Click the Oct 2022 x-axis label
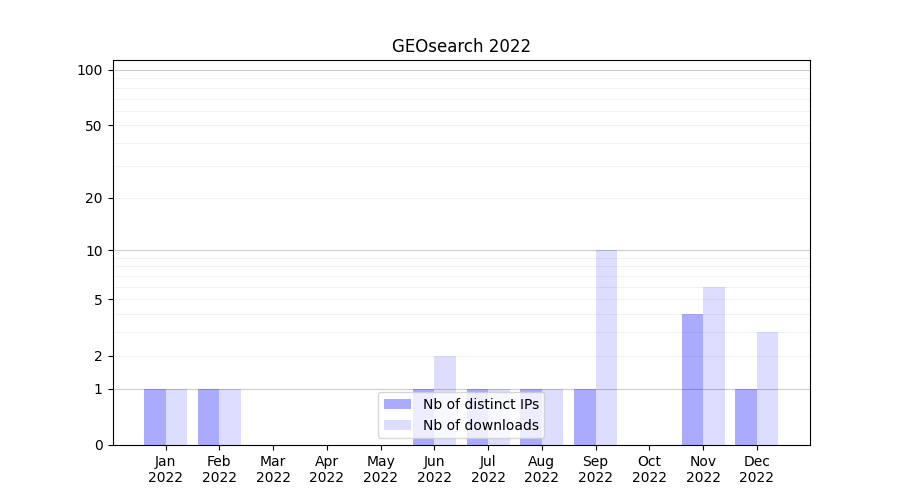900x500 pixels. coord(649,469)
